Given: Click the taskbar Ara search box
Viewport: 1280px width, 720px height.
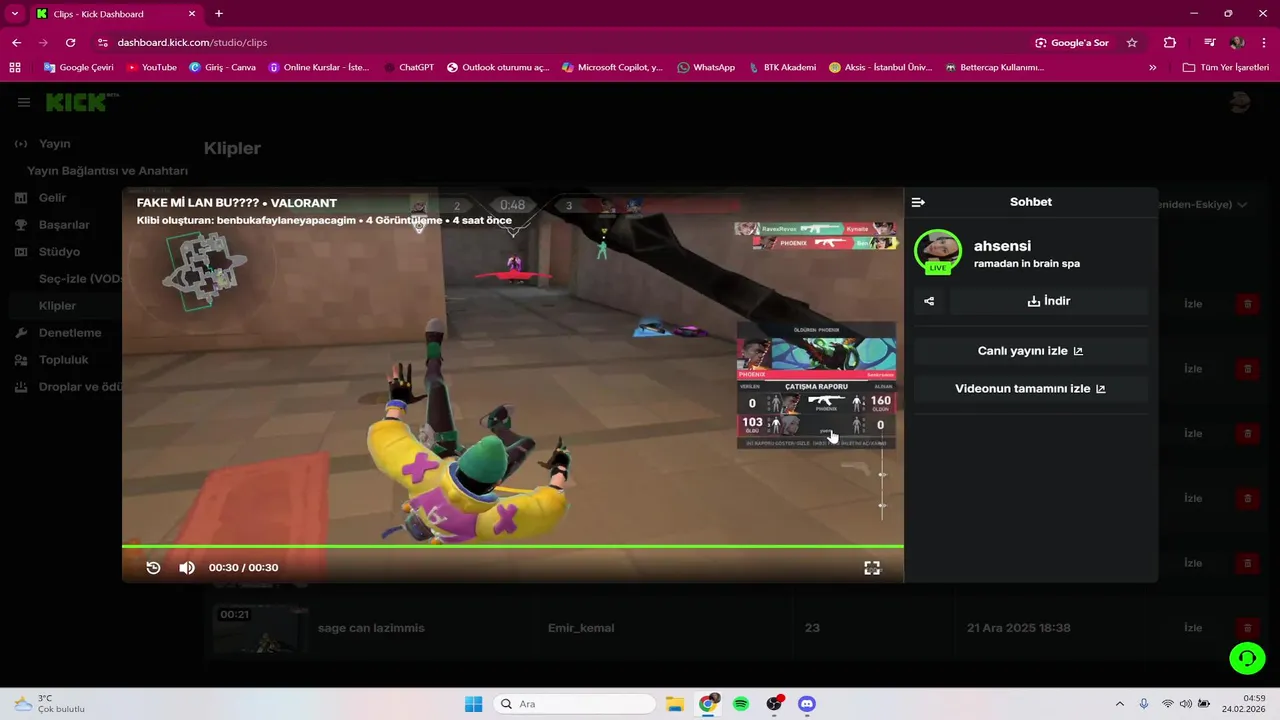Looking at the screenshot, I should (x=575, y=704).
